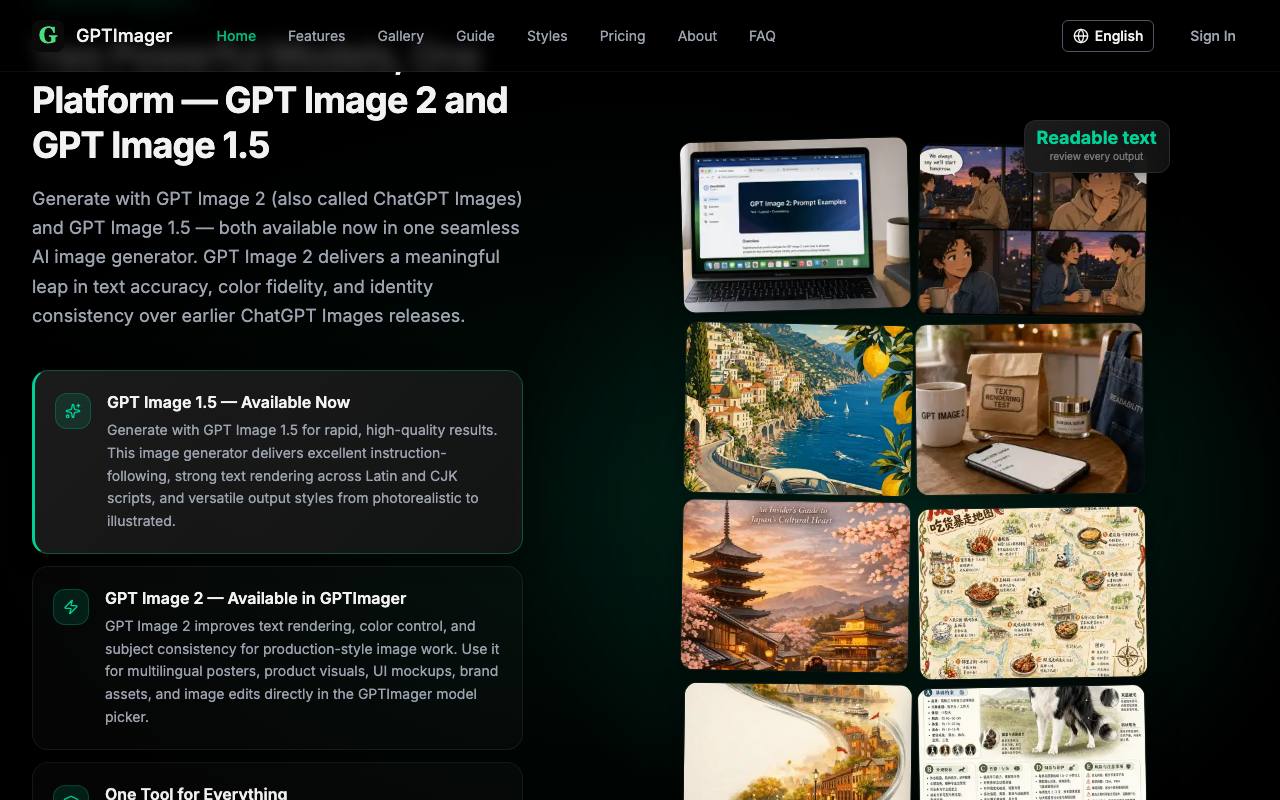Open the Chinese food map thumbnail
The width and height of the screenshot is (1280, 800).
pyautogui.click(x=1032, y=592)
